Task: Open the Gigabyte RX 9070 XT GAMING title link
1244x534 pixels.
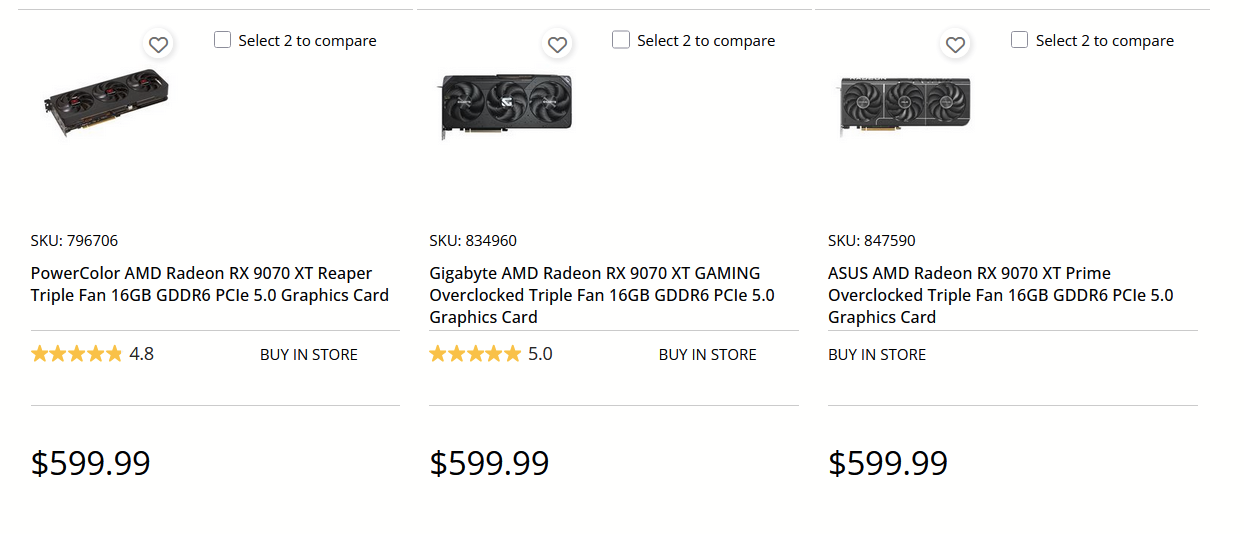Action: [601, 295]
